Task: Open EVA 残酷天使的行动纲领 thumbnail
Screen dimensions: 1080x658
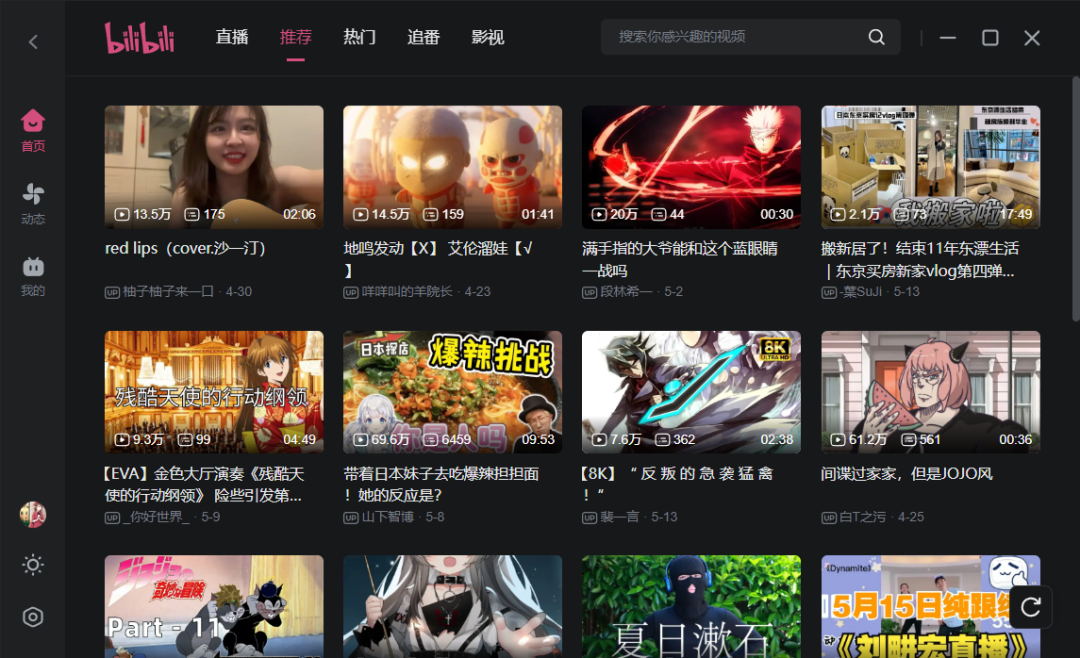Action: coord(214,392)
